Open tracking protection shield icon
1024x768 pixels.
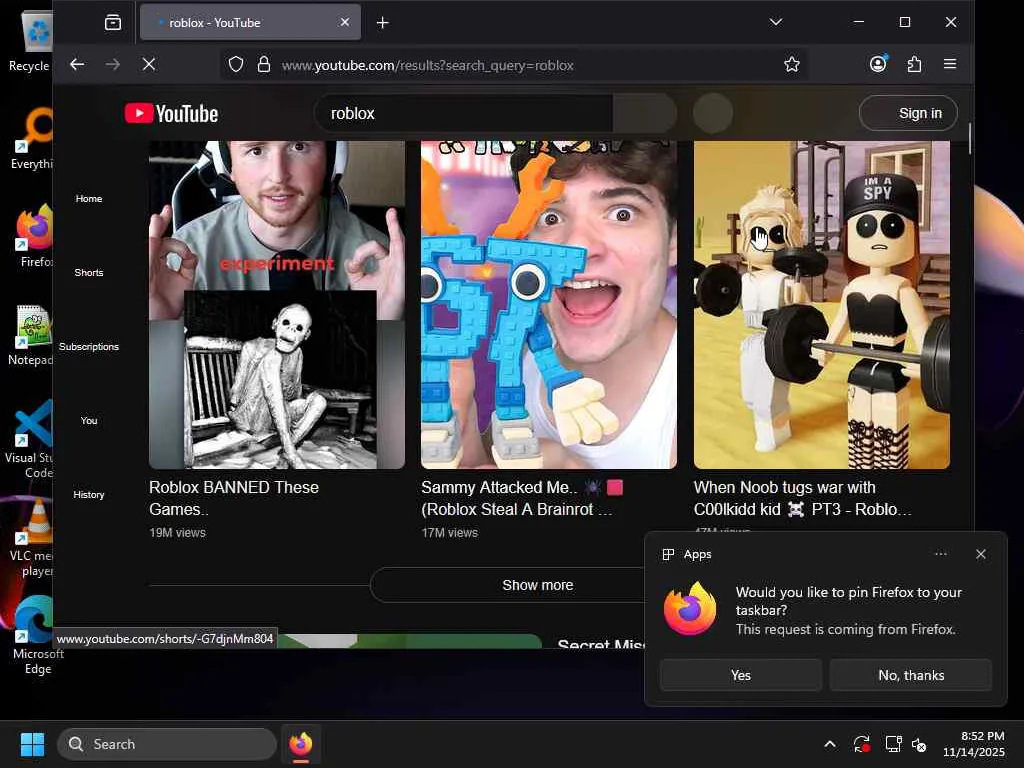point(236,65)
